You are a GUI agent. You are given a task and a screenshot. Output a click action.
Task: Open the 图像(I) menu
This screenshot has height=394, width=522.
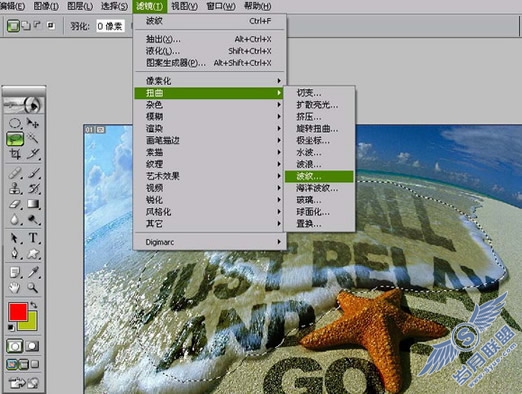tap(46, 6)
